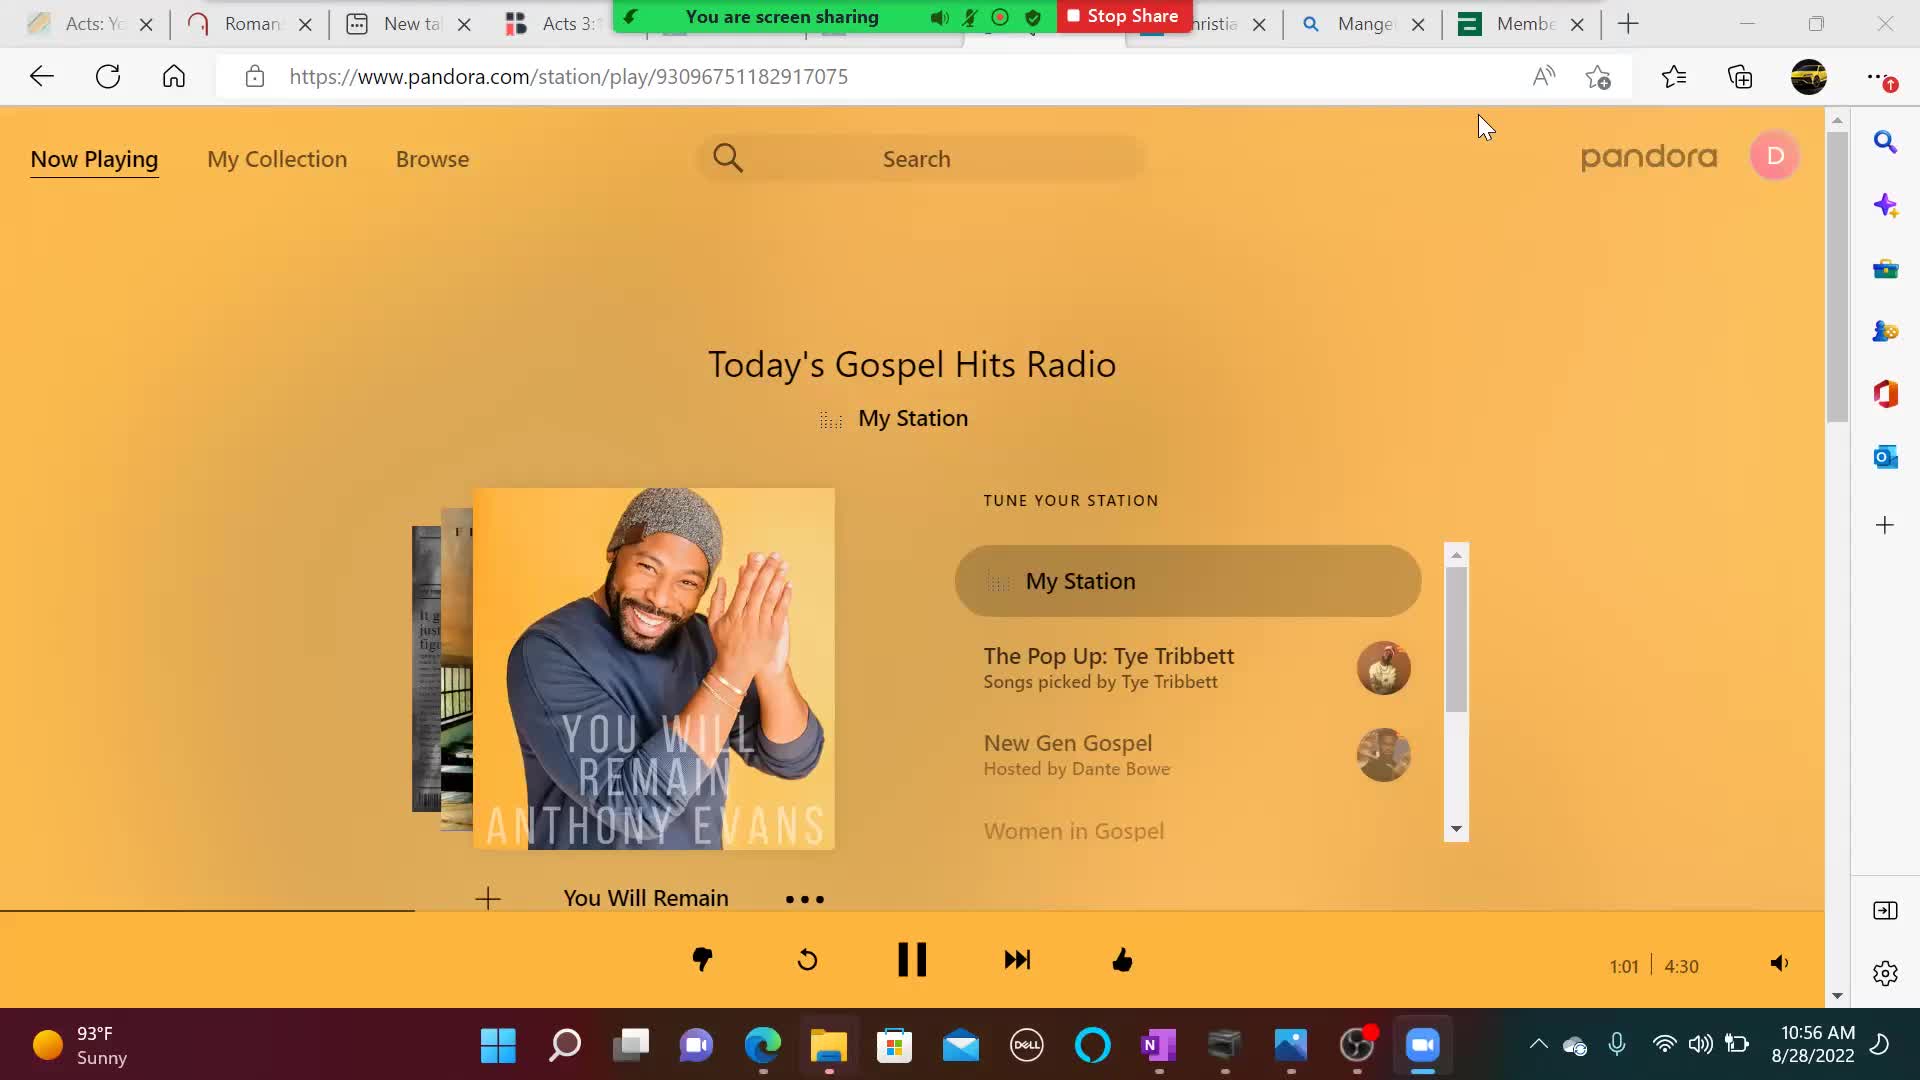Select My Station tuning mode
The height and width of the screenshot is (1080, 1920).
[x=1188, y=581]
